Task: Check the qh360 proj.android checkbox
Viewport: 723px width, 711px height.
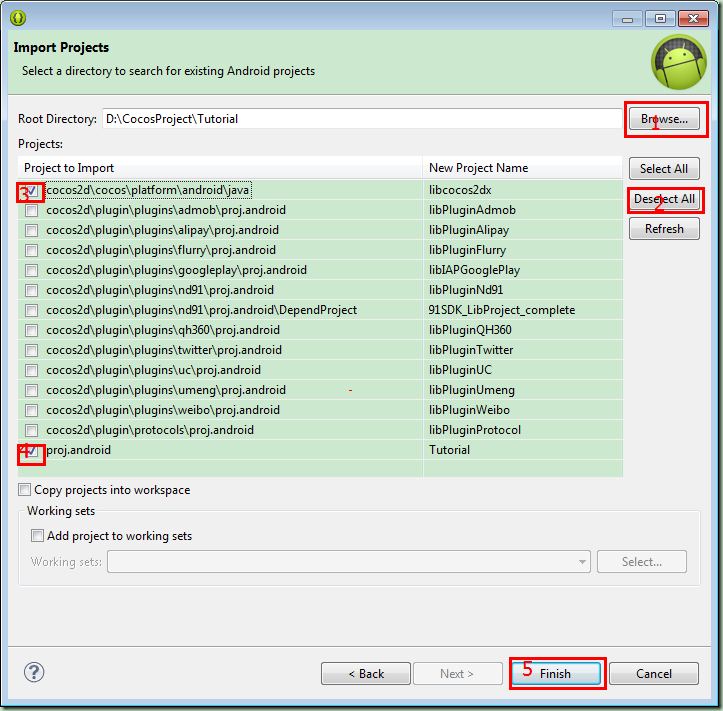Action: coord(31,330)
